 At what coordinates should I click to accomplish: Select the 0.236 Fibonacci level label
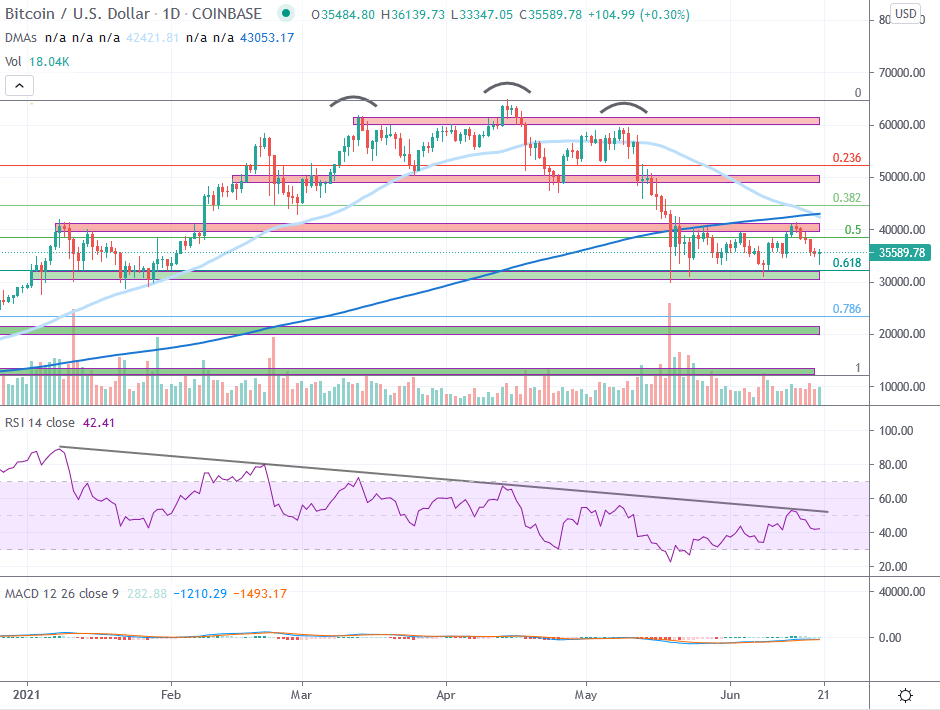tap(847, 158)
